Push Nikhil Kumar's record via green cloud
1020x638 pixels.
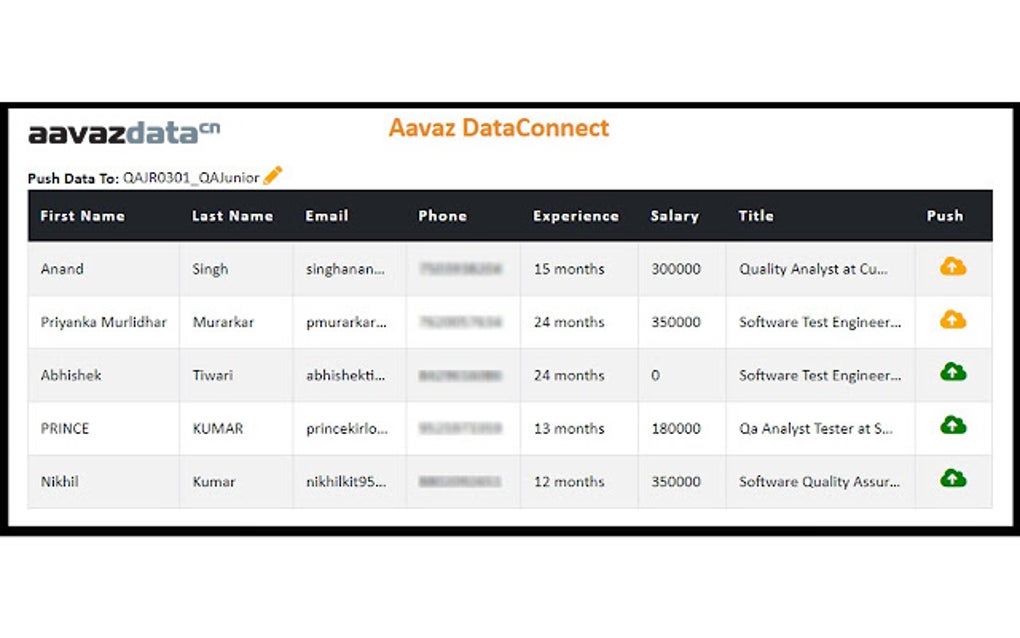(x=953, y=479)
